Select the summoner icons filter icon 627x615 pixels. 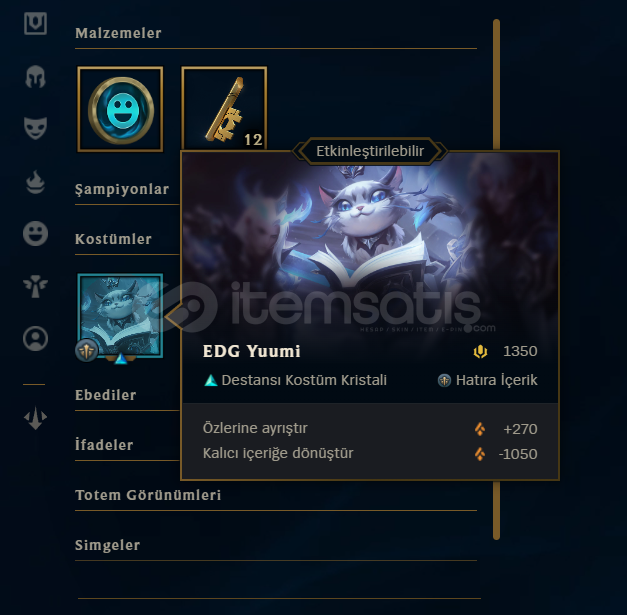tap(35, 339)
